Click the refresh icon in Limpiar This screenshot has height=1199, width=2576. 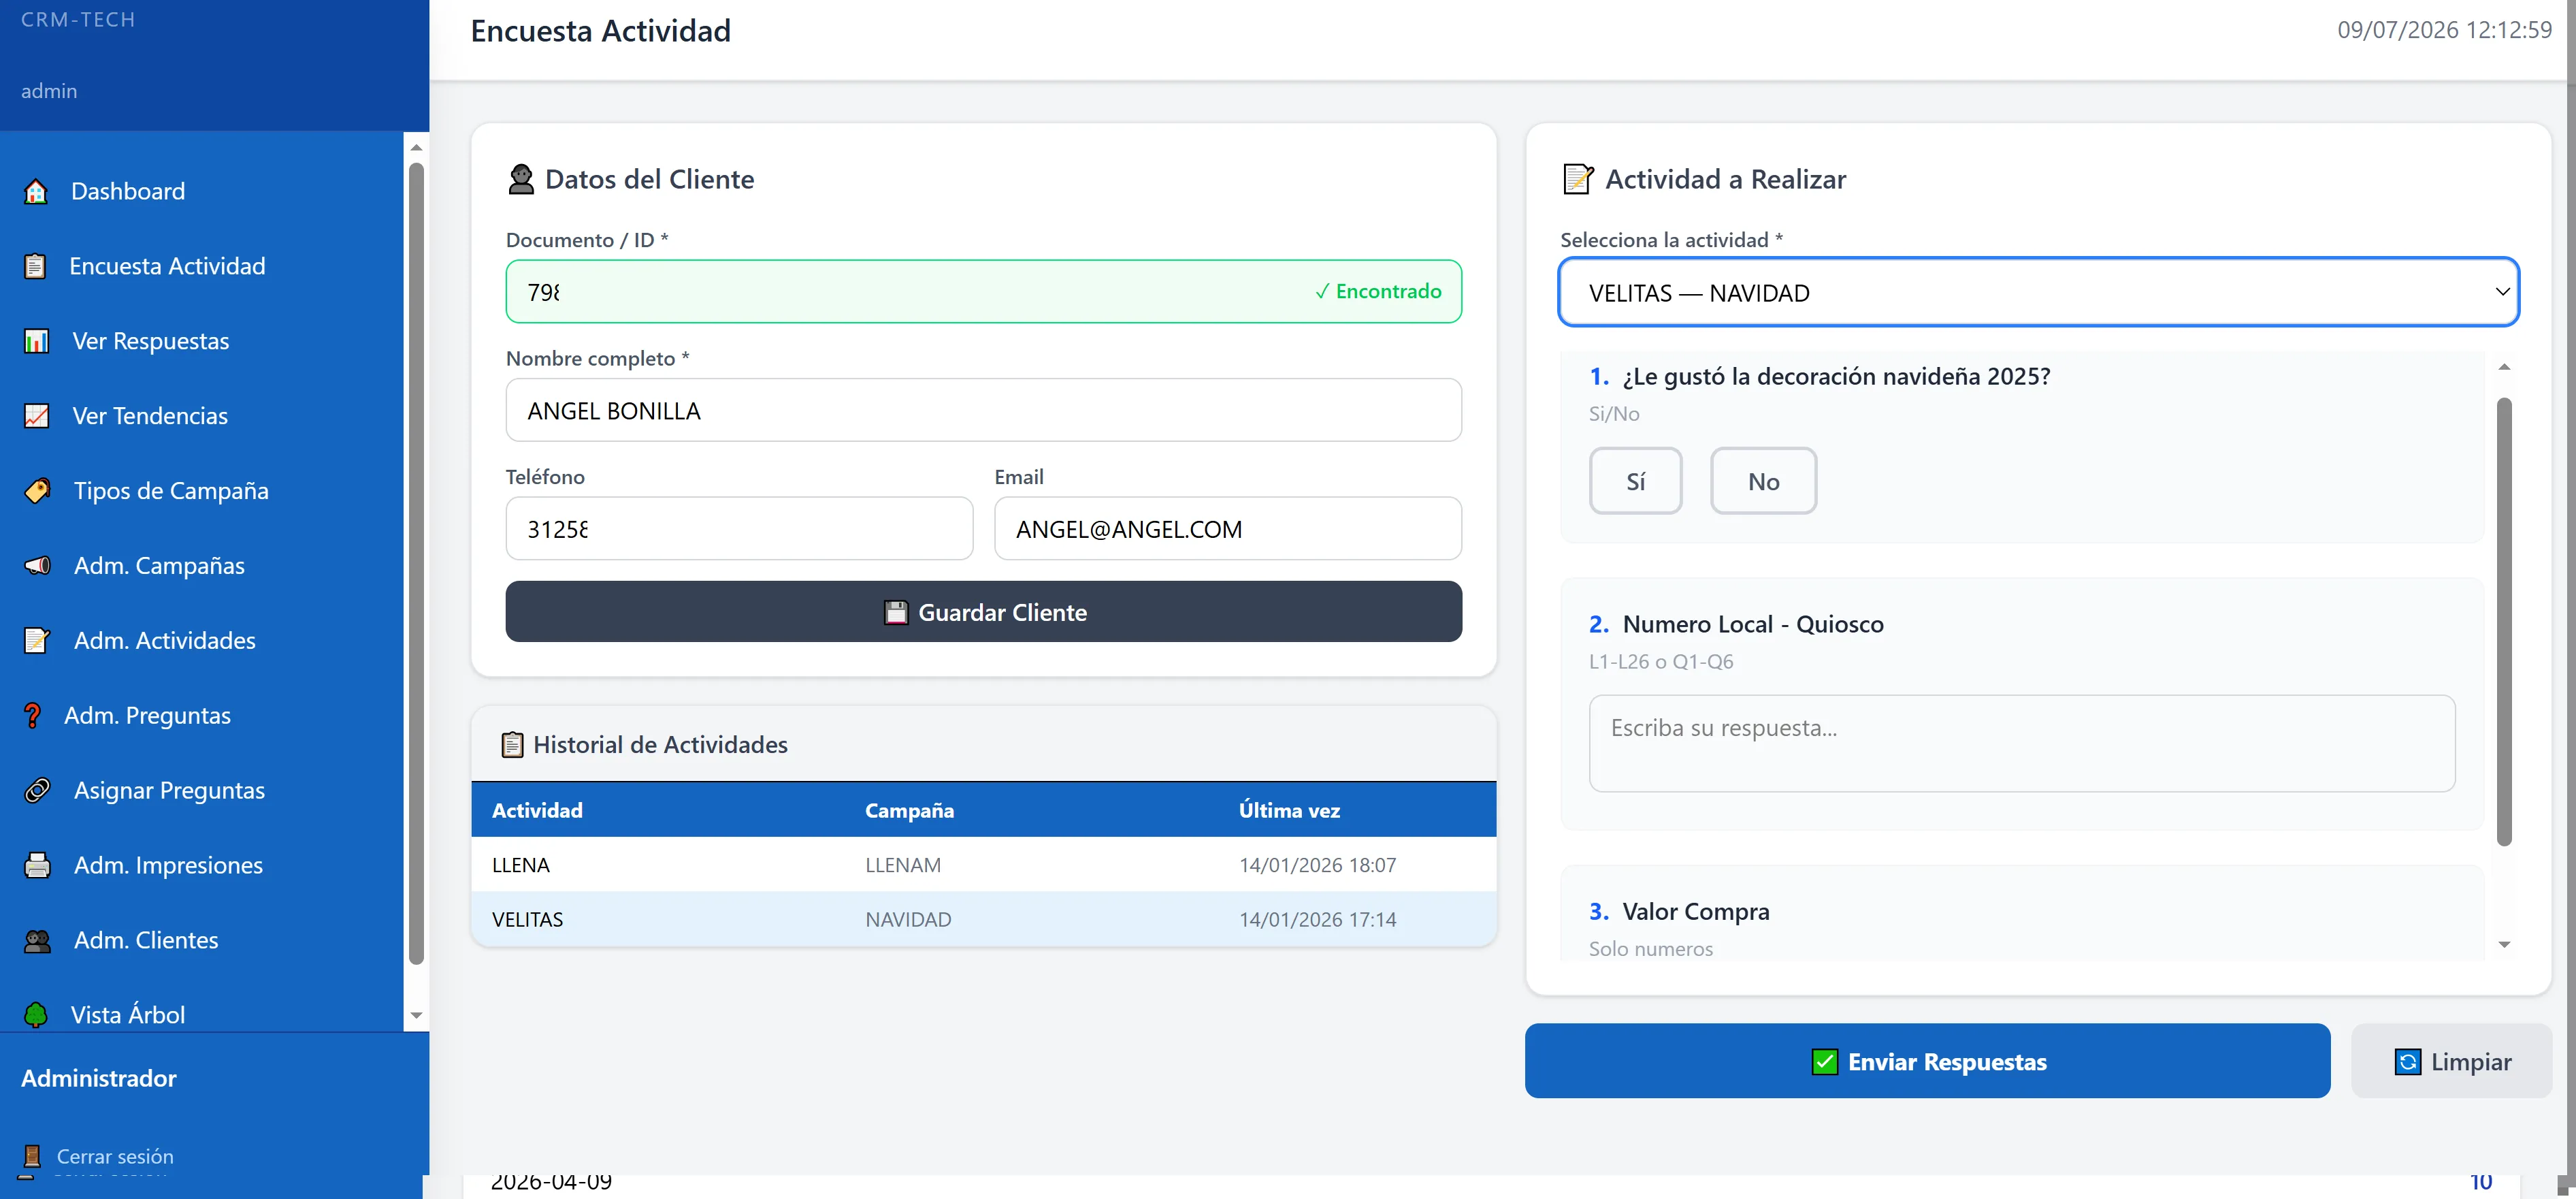tap(2408, 1062)
